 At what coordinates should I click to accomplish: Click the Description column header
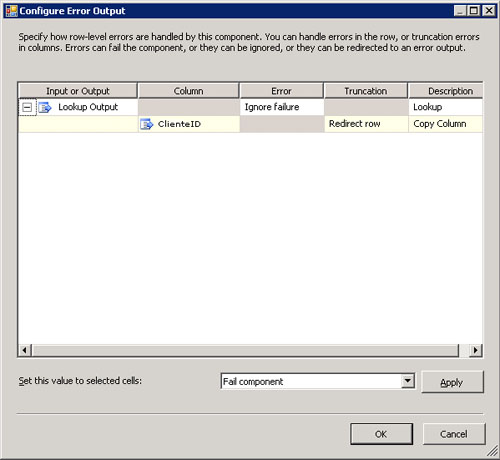446,91
